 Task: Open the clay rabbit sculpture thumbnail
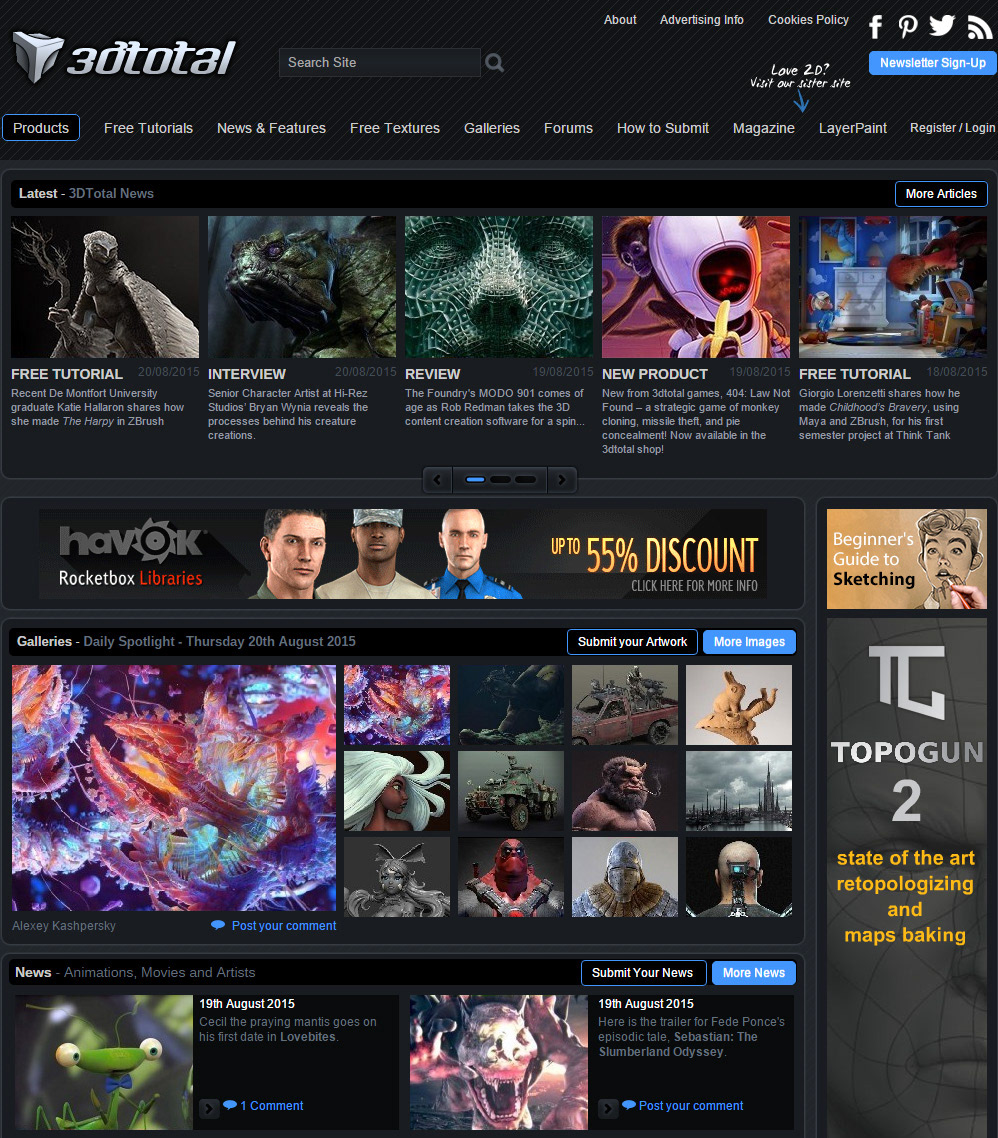pyautogui.click(x=739, y=705)
